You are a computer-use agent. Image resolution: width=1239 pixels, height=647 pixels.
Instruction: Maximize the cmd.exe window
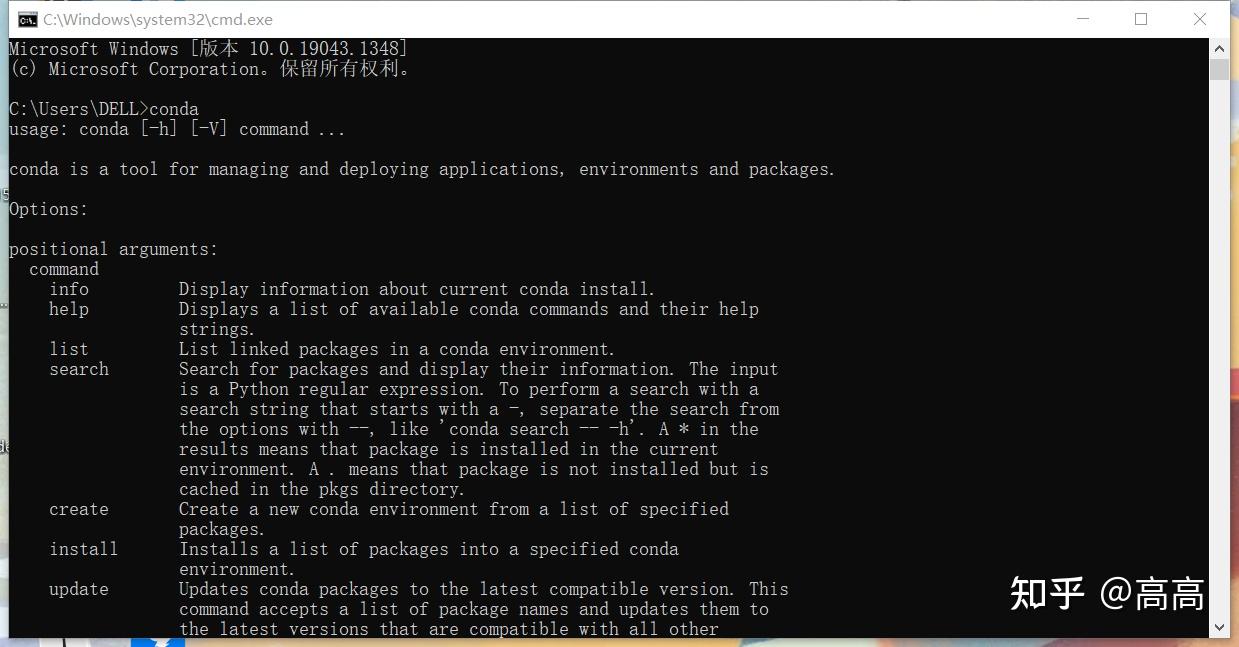1141,19
